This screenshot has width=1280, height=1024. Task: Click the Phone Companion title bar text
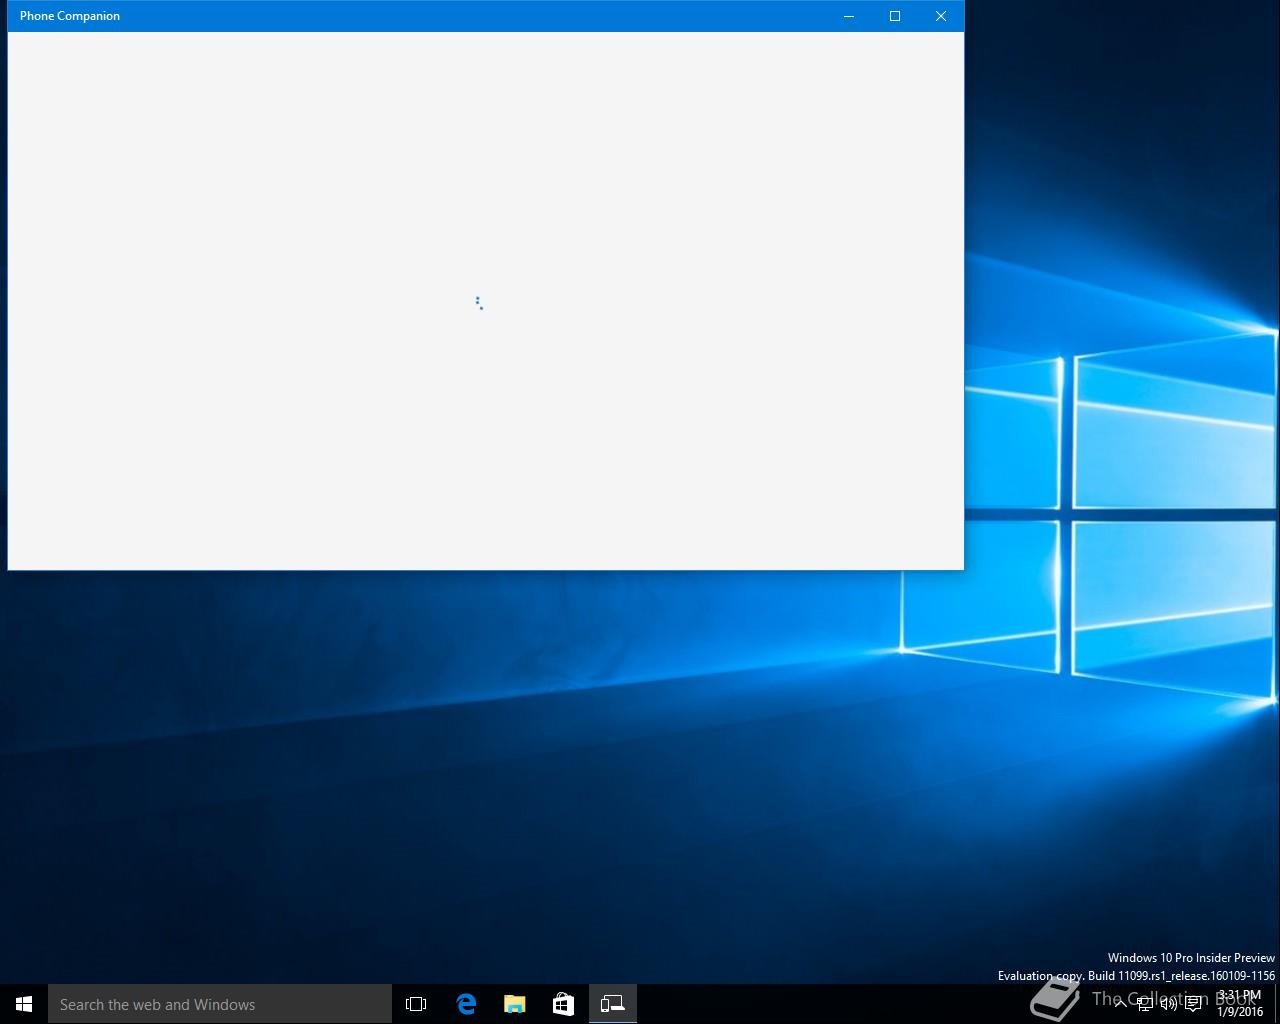[70, 16]
